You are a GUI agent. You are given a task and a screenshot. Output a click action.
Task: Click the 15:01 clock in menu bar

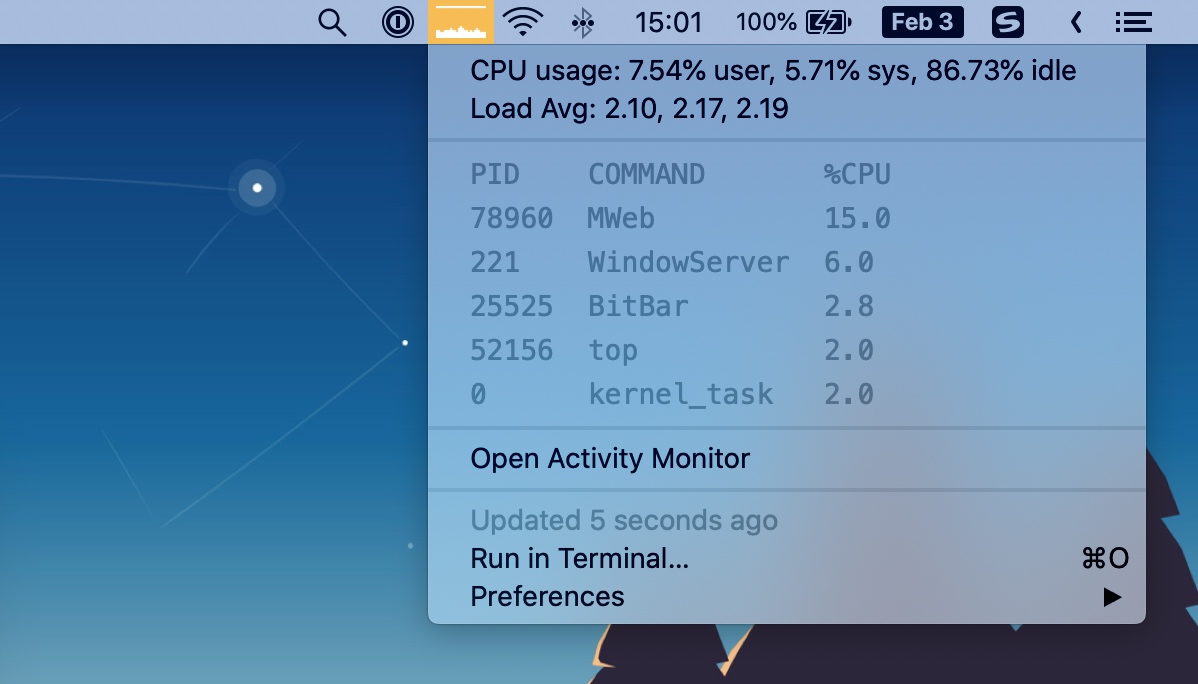pyautogui.click(x=668, y=22)
